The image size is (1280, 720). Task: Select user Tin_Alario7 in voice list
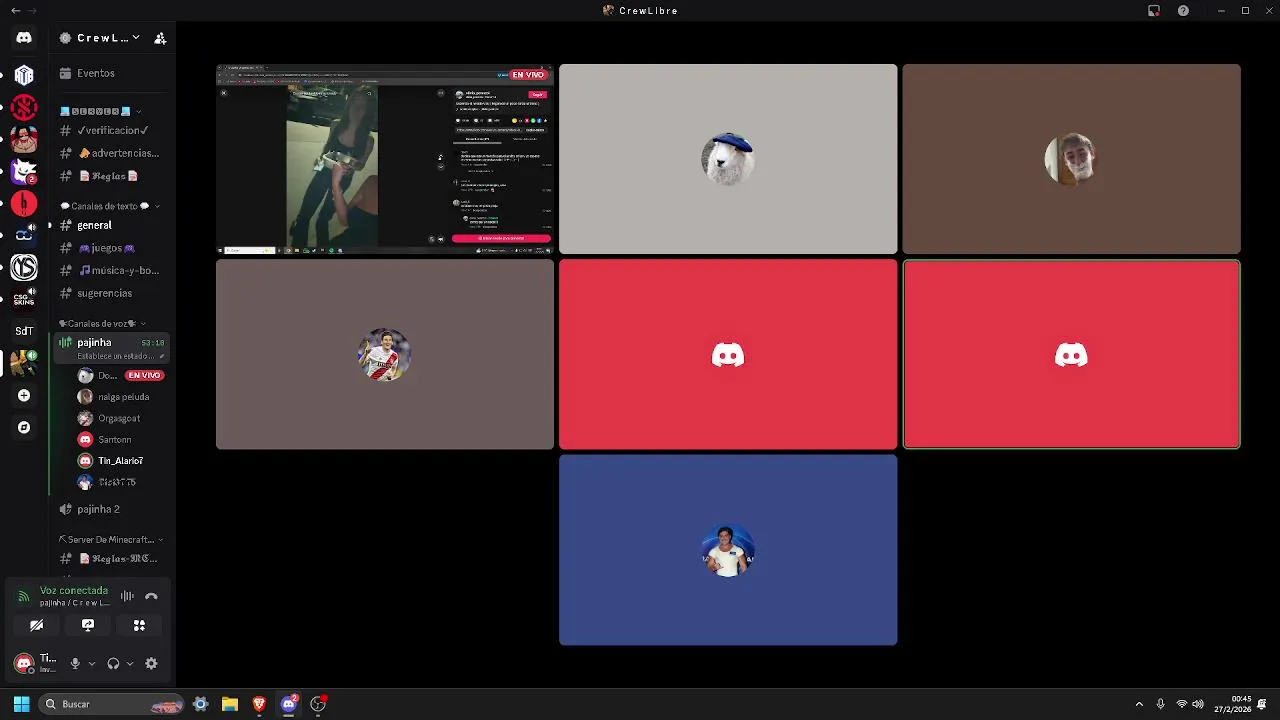pos(120,461)
